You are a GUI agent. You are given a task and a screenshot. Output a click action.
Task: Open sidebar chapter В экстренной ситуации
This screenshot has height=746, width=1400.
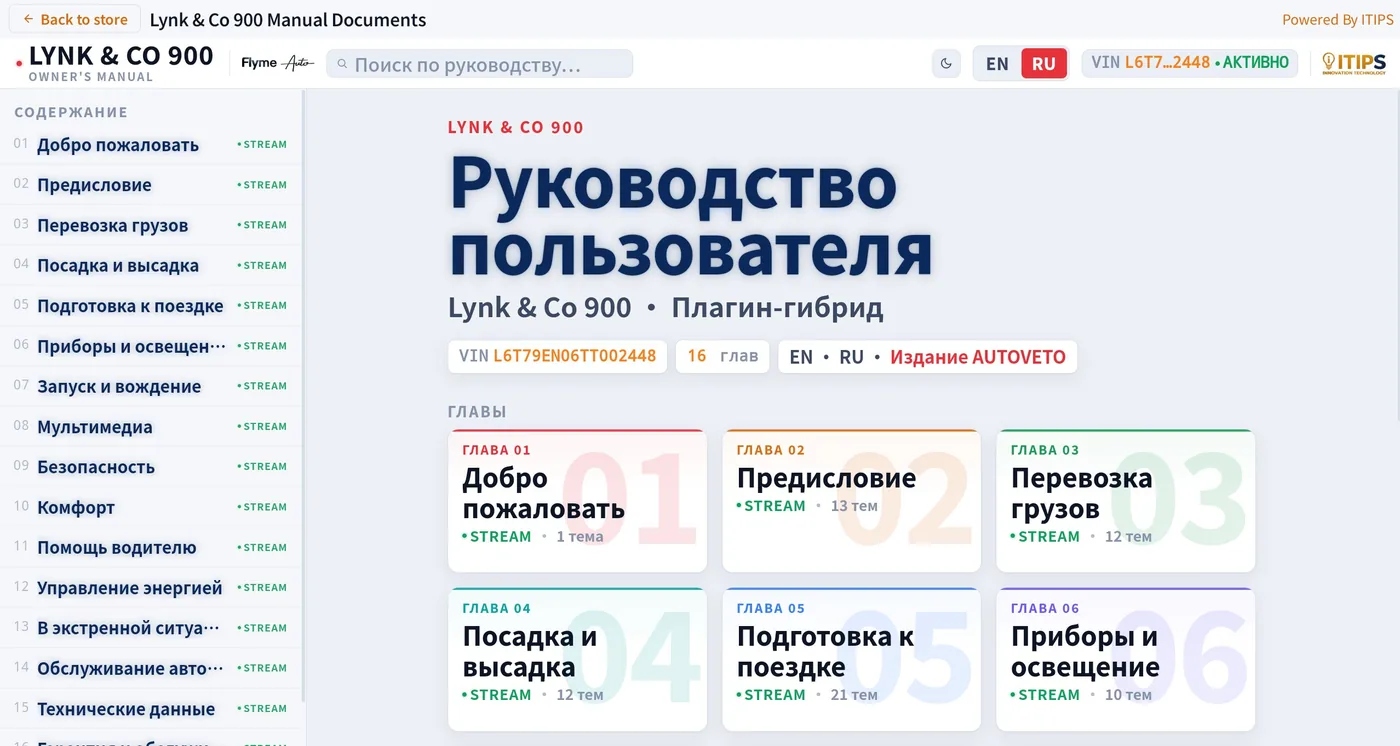151,628
